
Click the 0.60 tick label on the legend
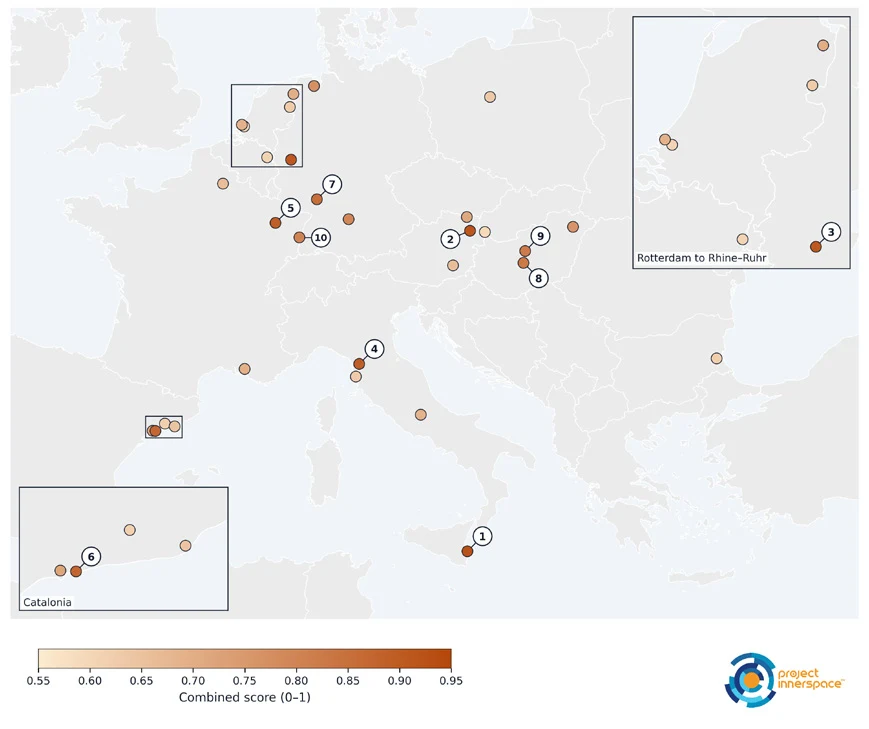click(x=90, y=680)
